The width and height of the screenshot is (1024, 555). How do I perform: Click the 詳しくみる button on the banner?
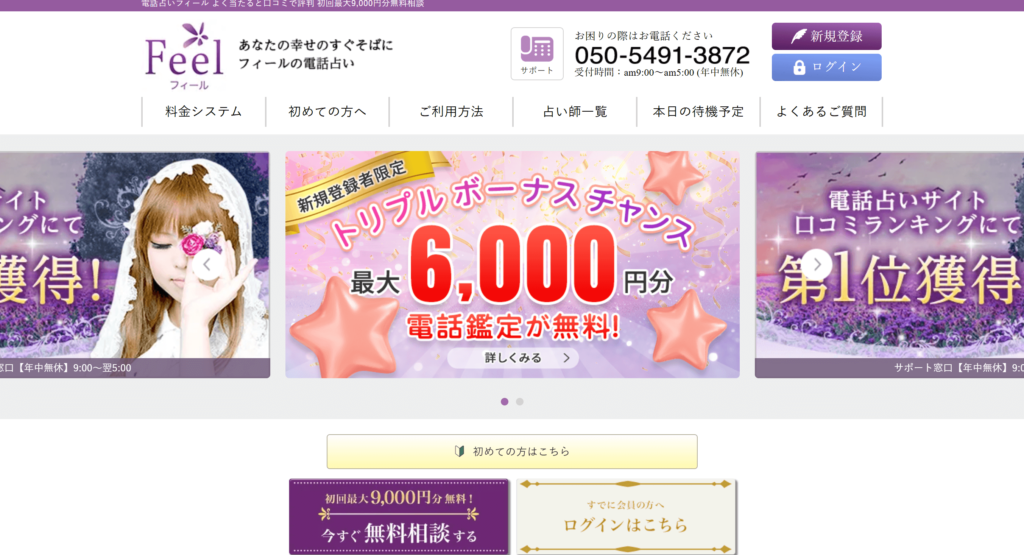click(x=513, y=358)
